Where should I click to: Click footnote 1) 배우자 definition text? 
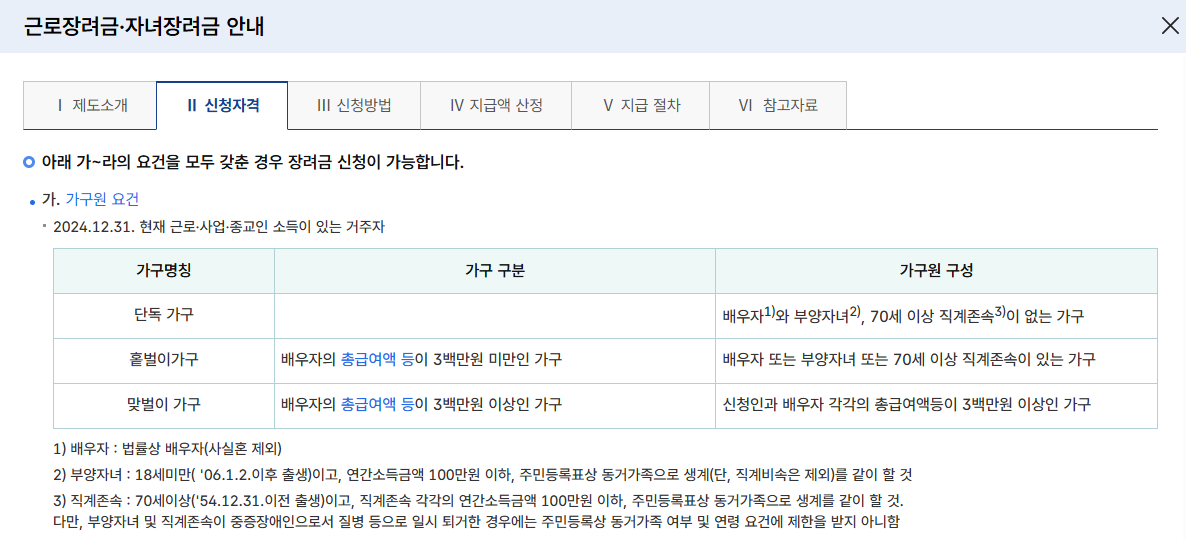coord(167,450)
